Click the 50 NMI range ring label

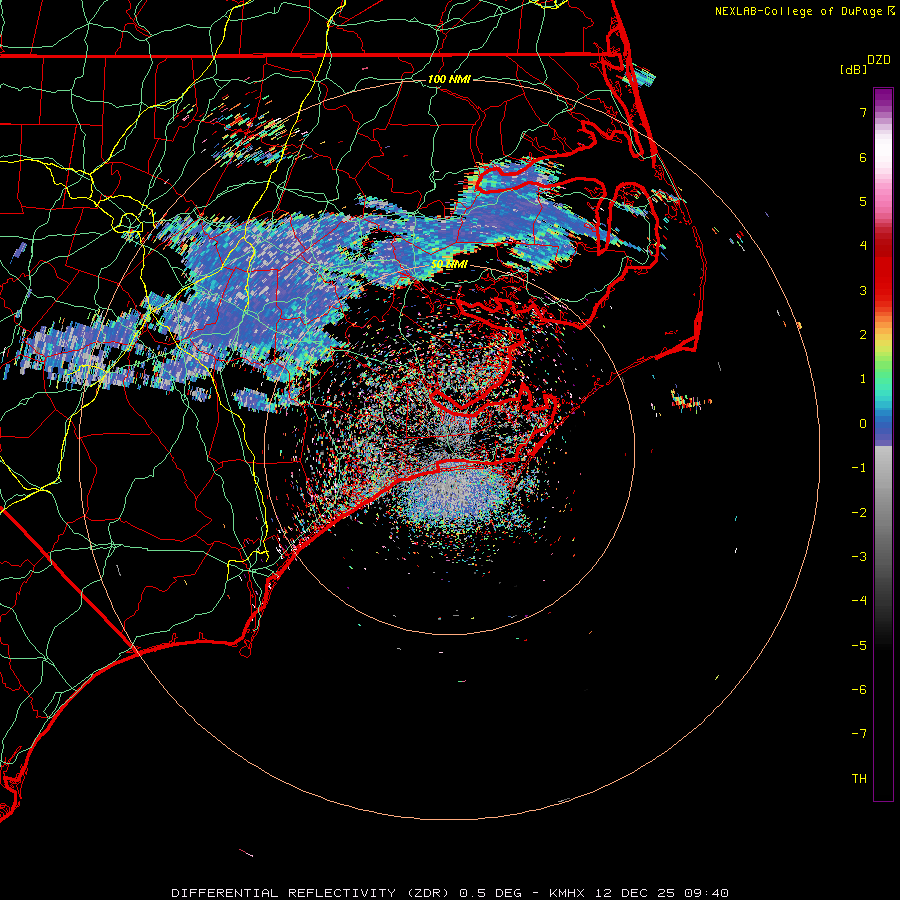click(x=449, y=265)
